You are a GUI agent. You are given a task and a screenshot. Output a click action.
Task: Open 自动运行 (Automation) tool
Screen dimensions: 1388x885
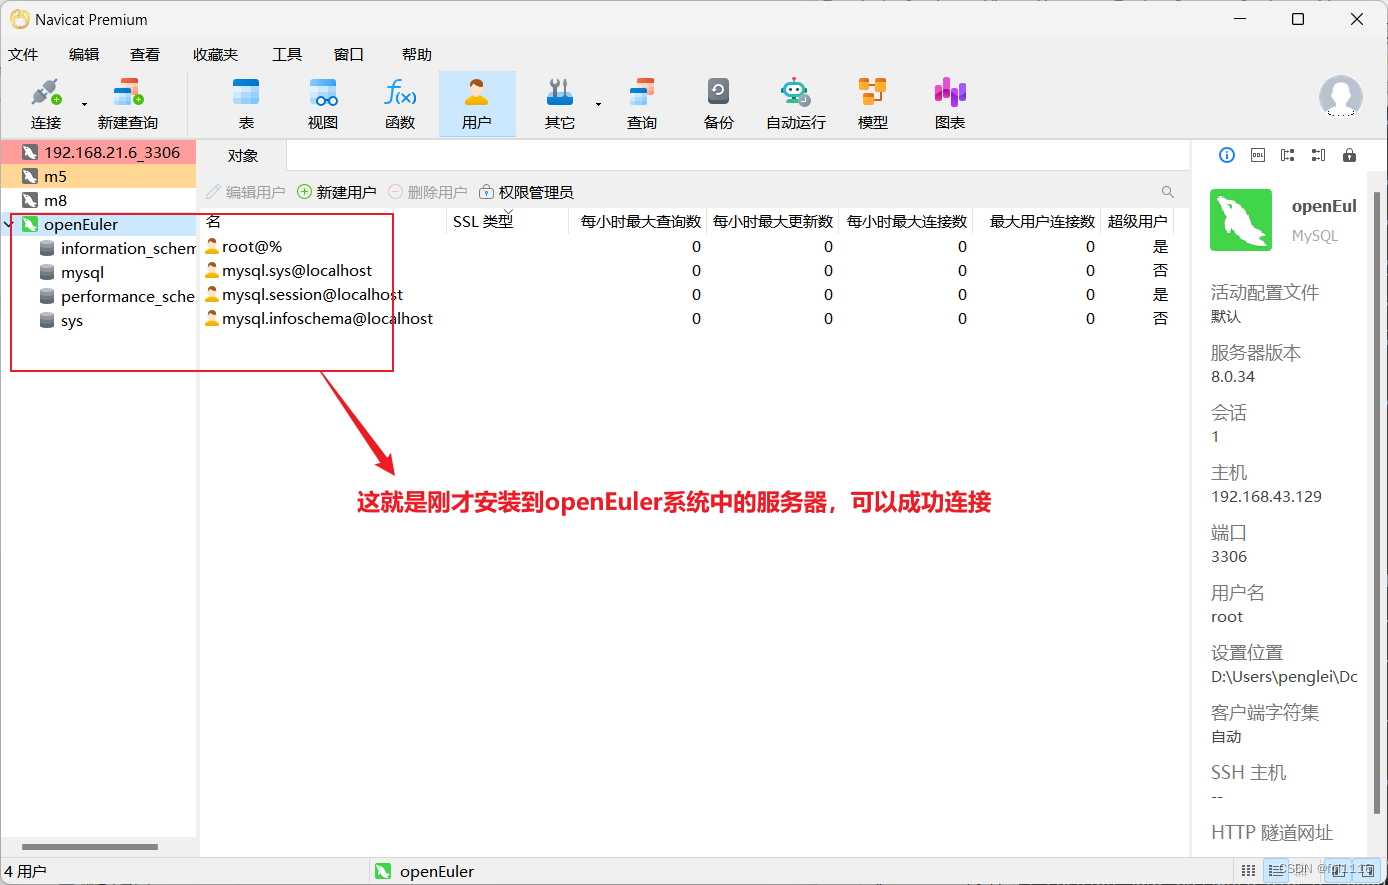(796, 104)
